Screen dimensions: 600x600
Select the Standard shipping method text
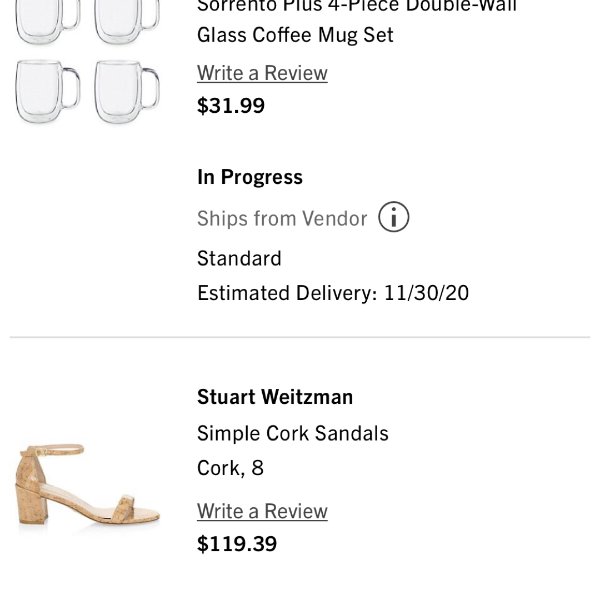pyautogui.click(x=239, y=258)
